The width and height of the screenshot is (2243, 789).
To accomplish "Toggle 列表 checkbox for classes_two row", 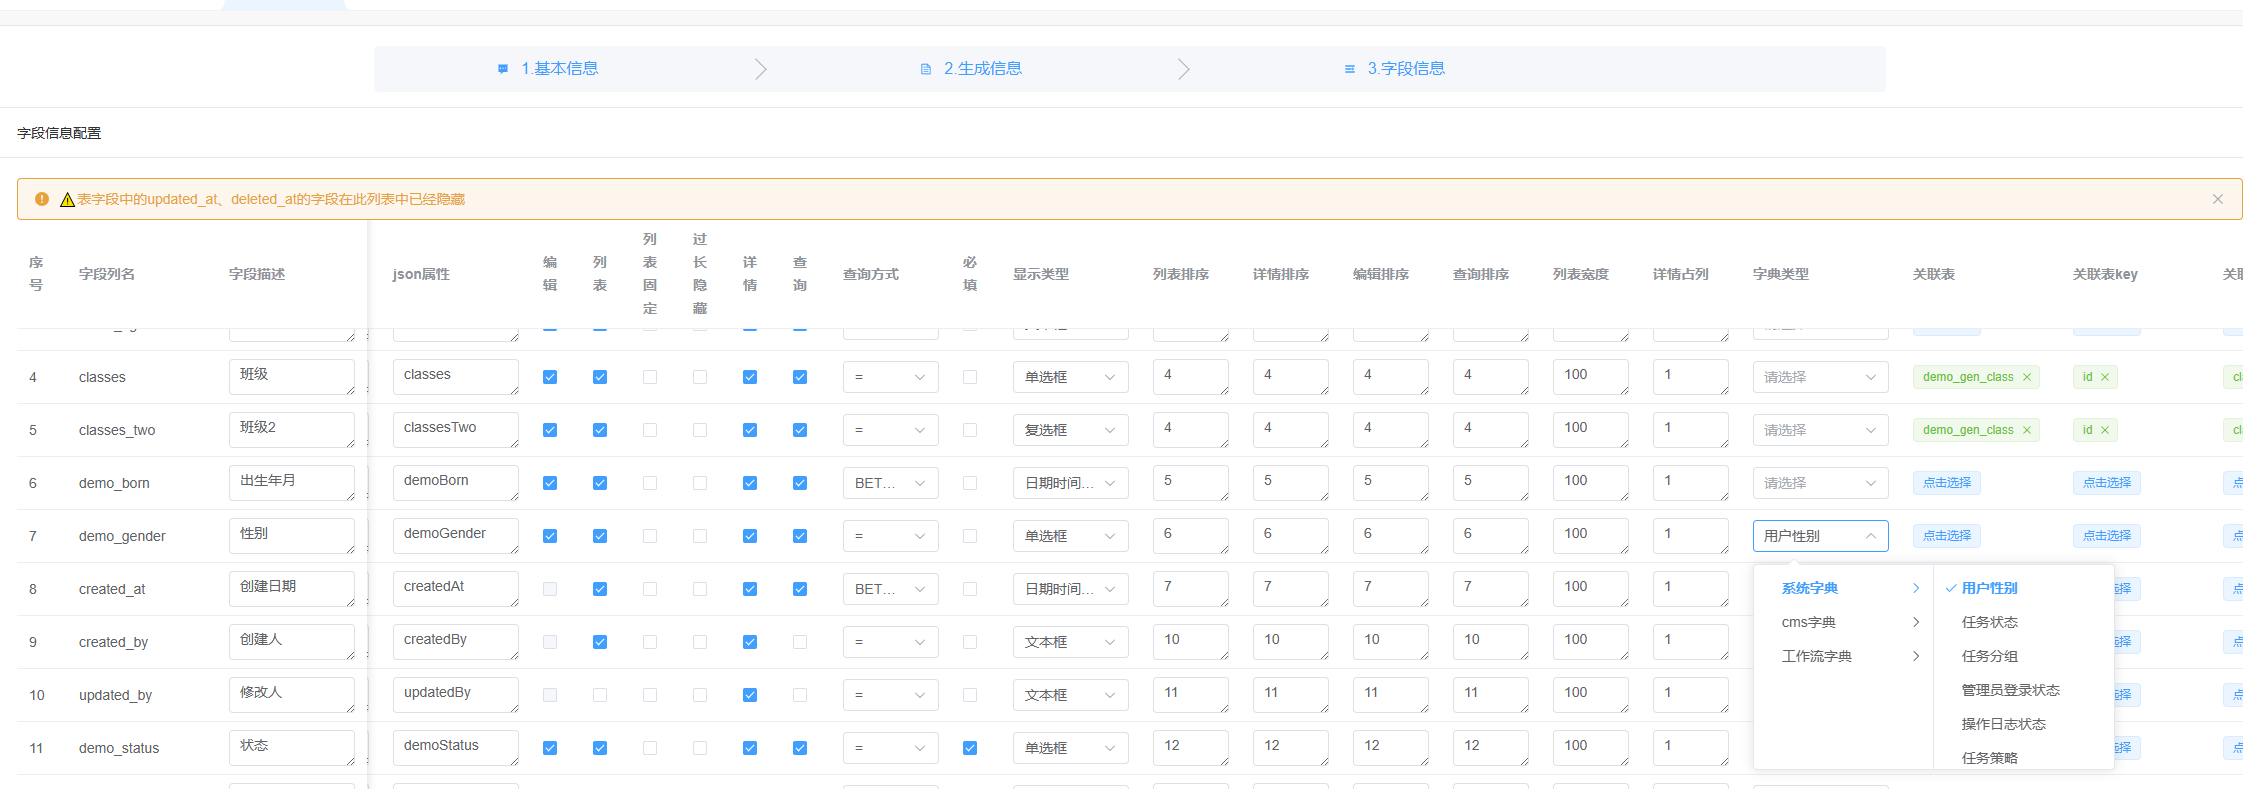I will click(x=600, y=430).
